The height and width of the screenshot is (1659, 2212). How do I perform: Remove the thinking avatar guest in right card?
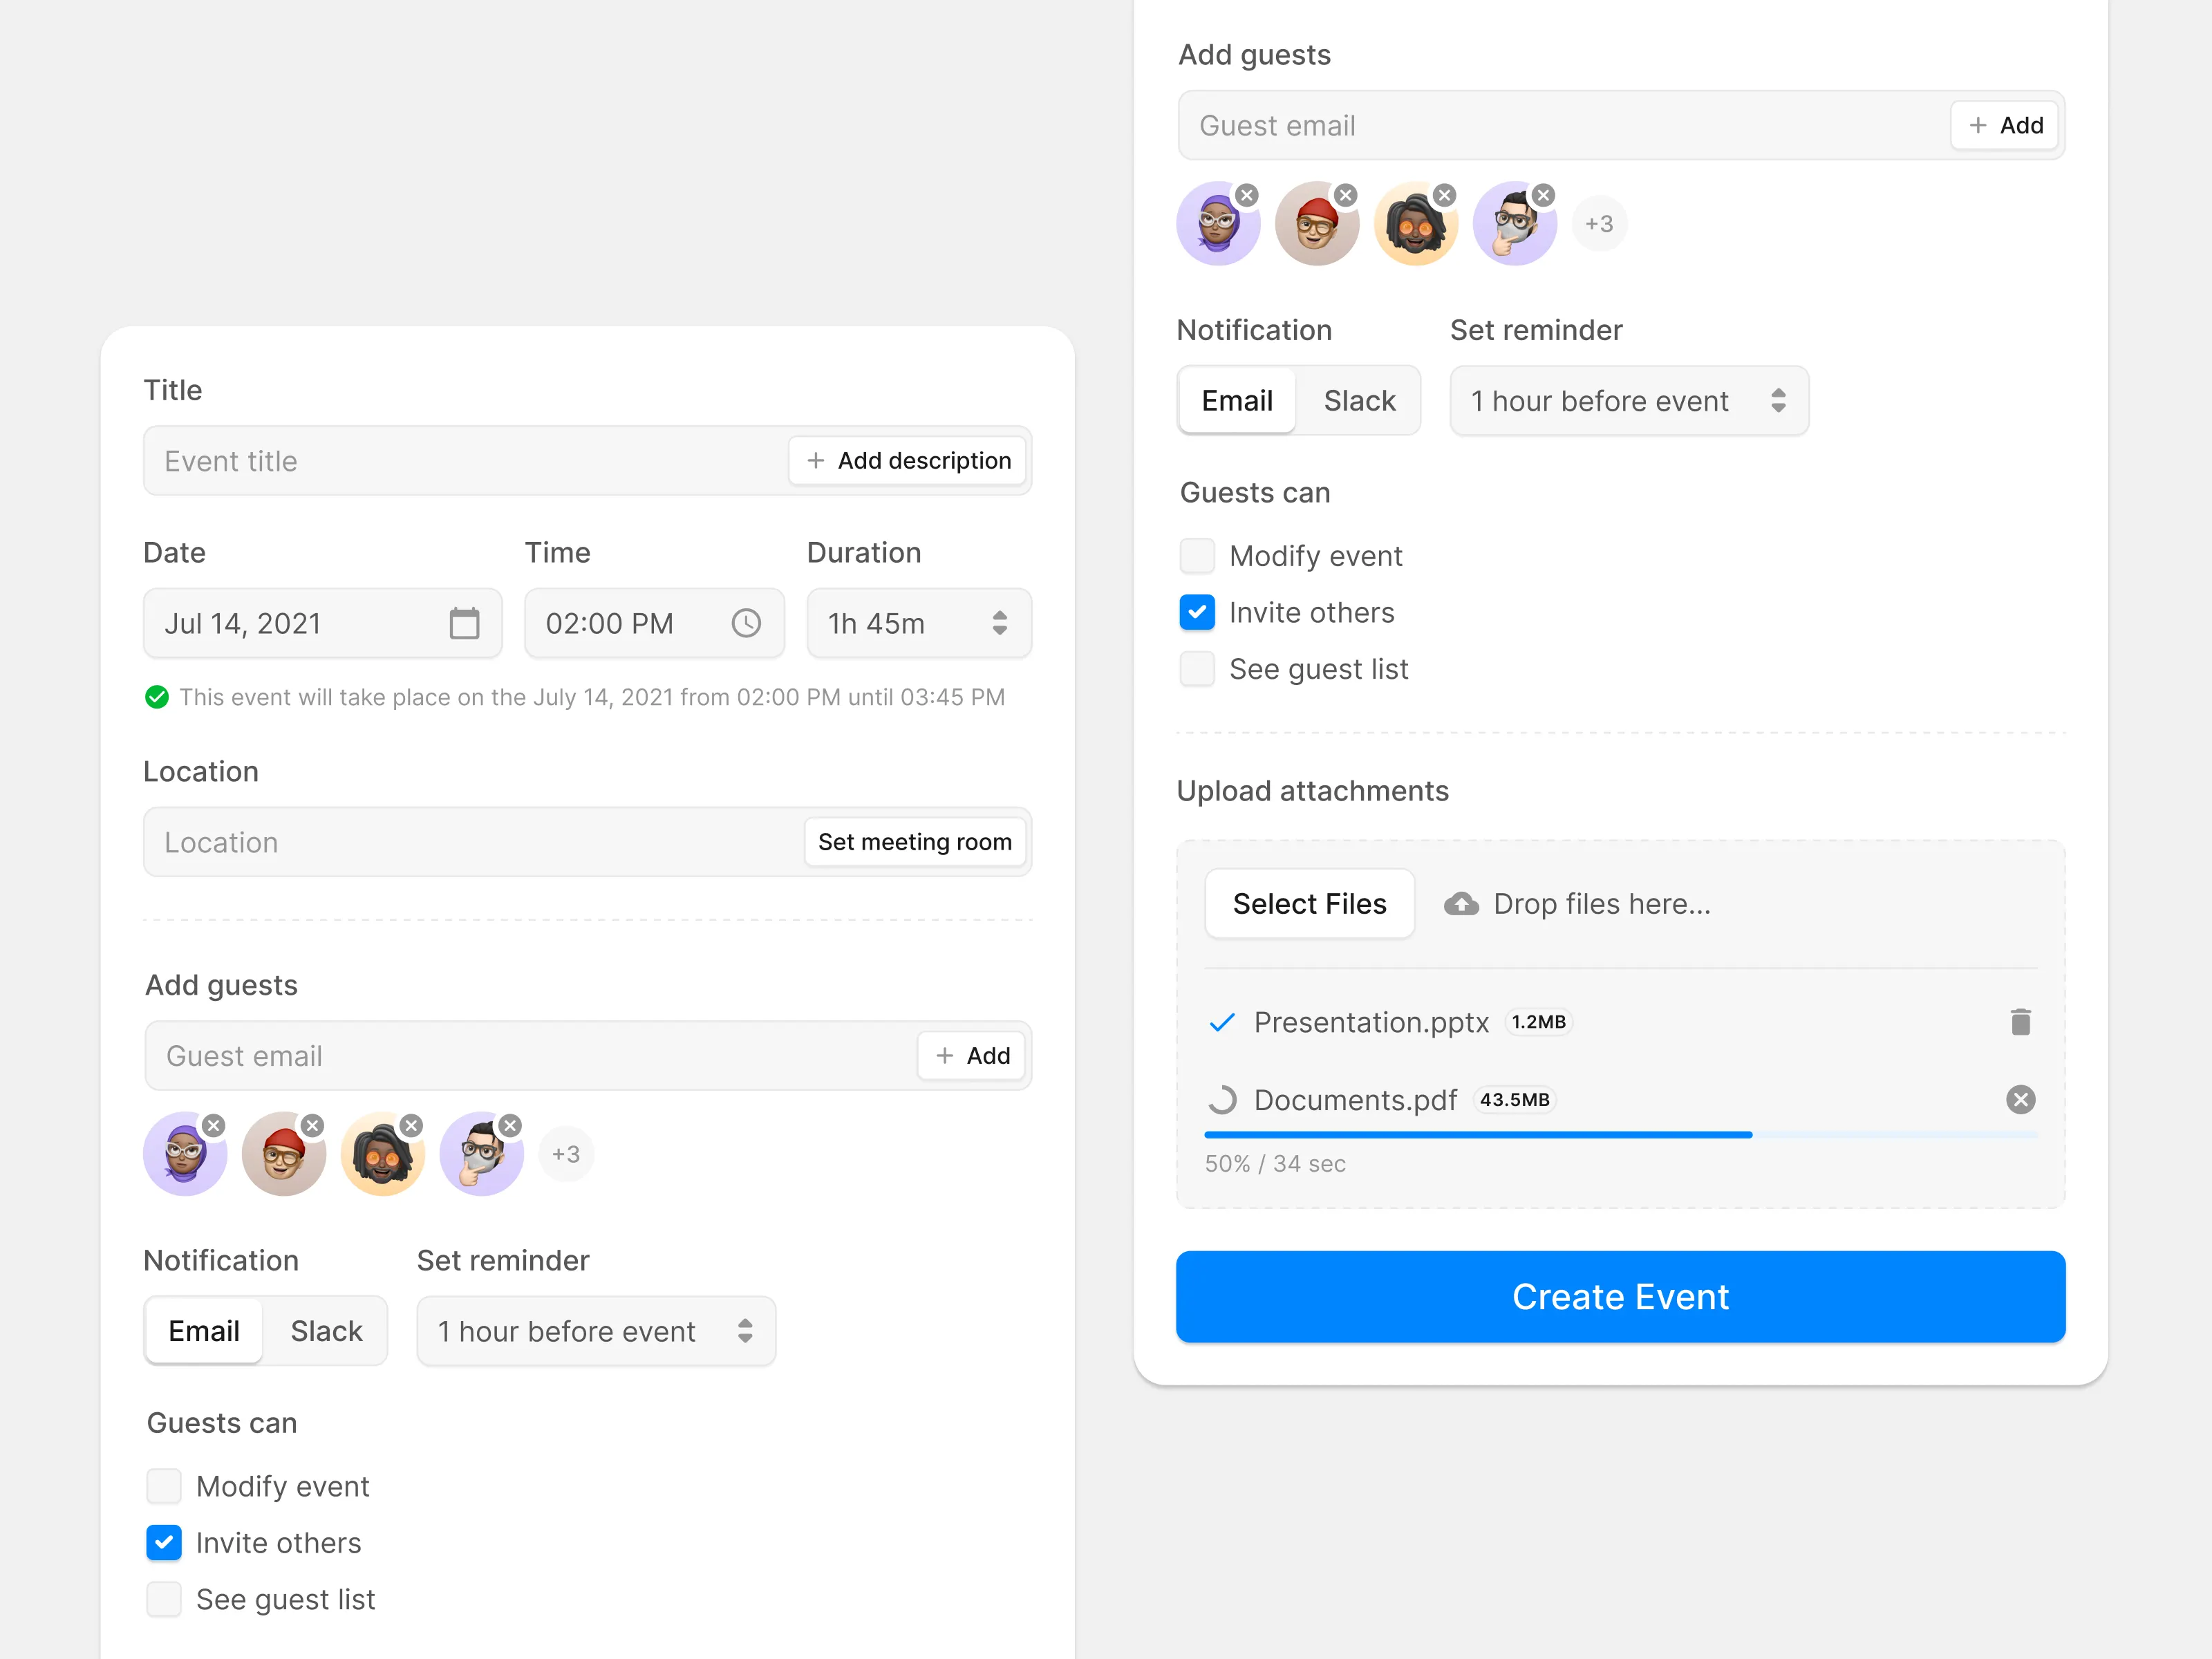tap(1544, 195)
